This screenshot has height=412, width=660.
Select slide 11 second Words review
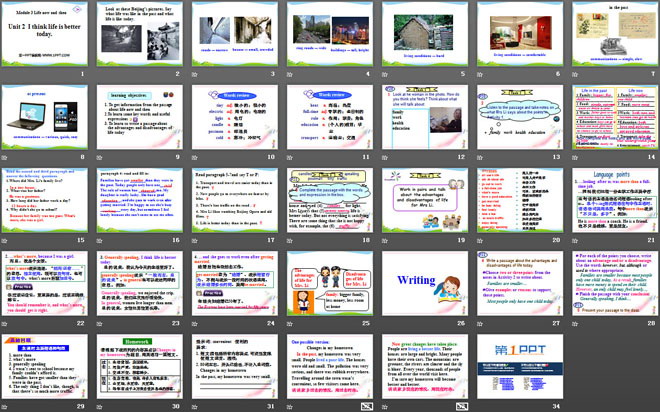330,117
